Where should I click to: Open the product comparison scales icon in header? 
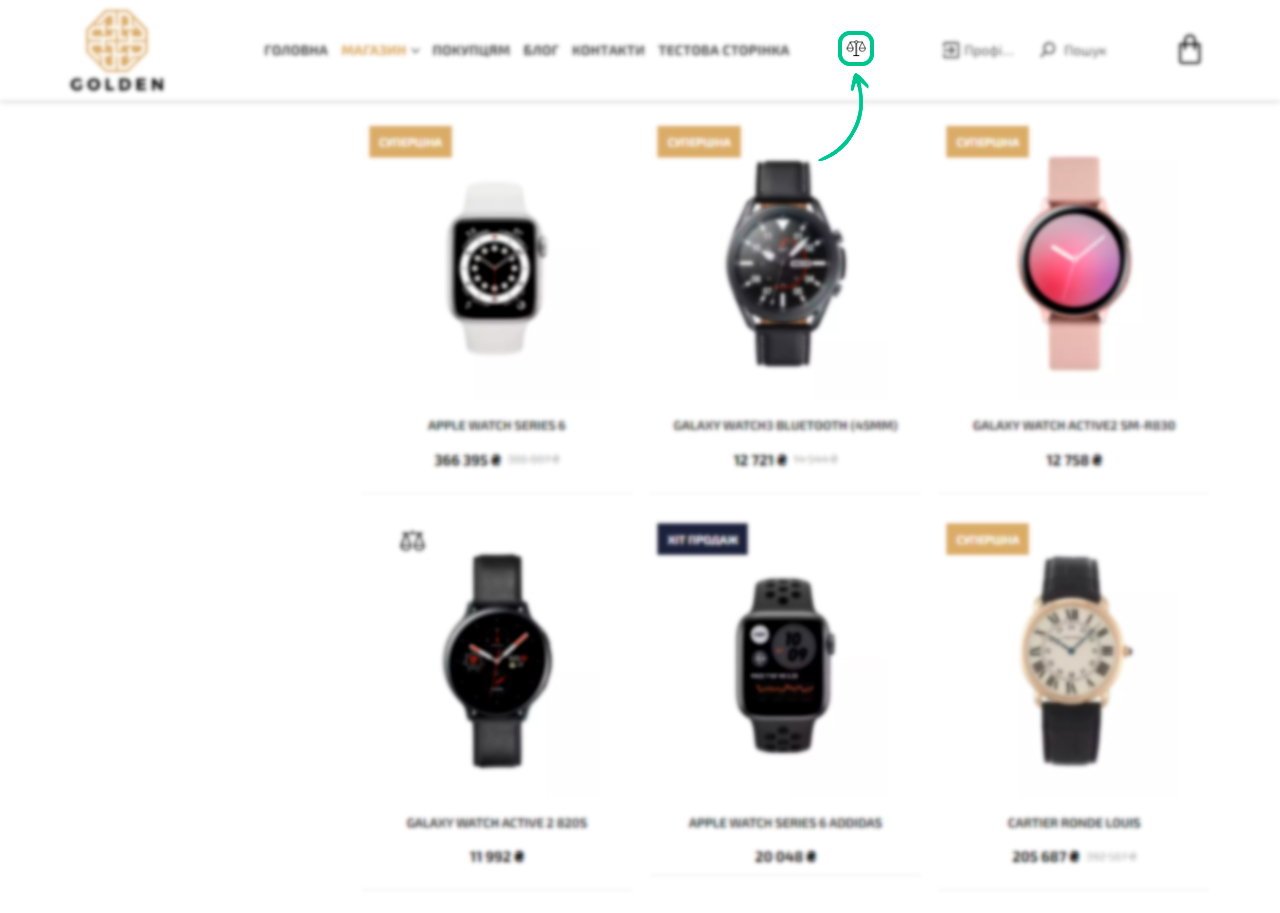[x=855, y=48]
